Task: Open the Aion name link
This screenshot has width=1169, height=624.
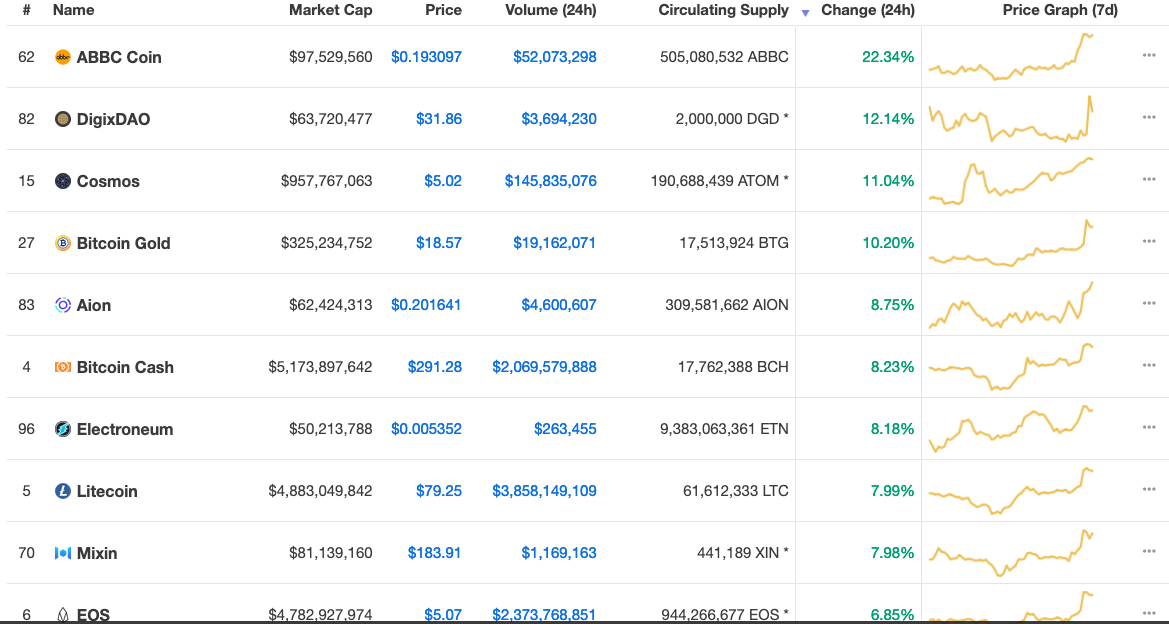Action: click(x=94, y=305)
